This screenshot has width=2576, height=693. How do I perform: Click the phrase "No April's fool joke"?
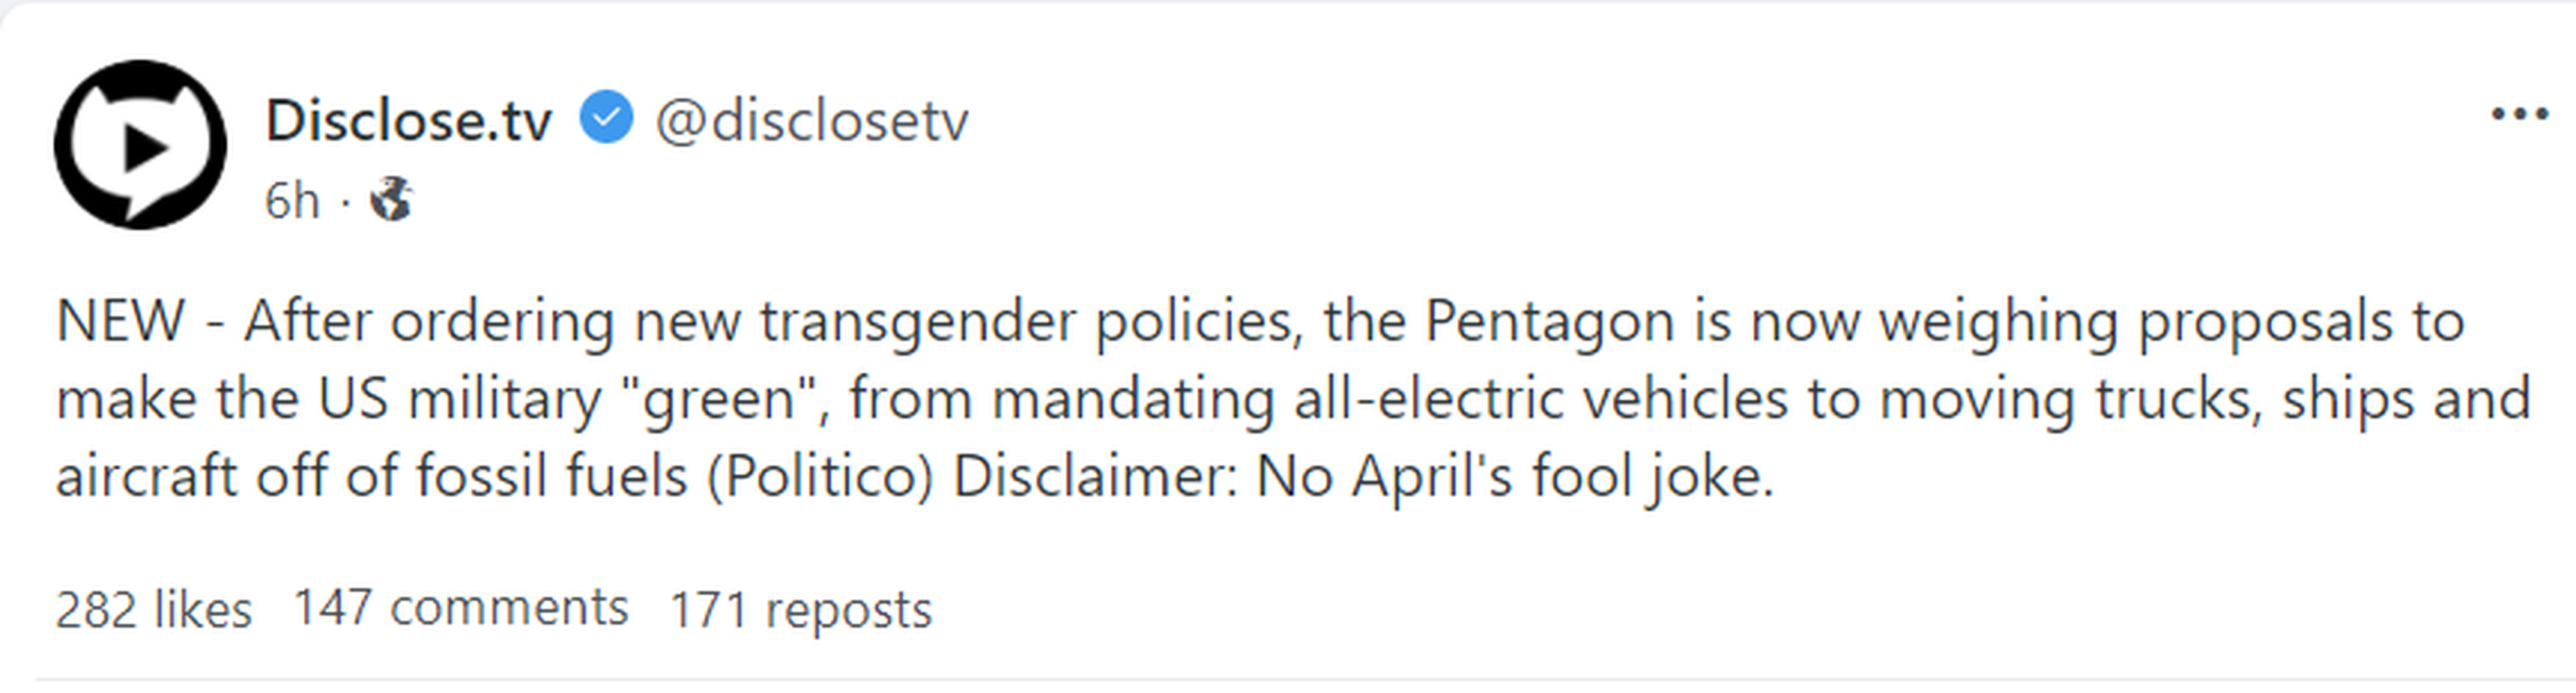pos(1513,475)
